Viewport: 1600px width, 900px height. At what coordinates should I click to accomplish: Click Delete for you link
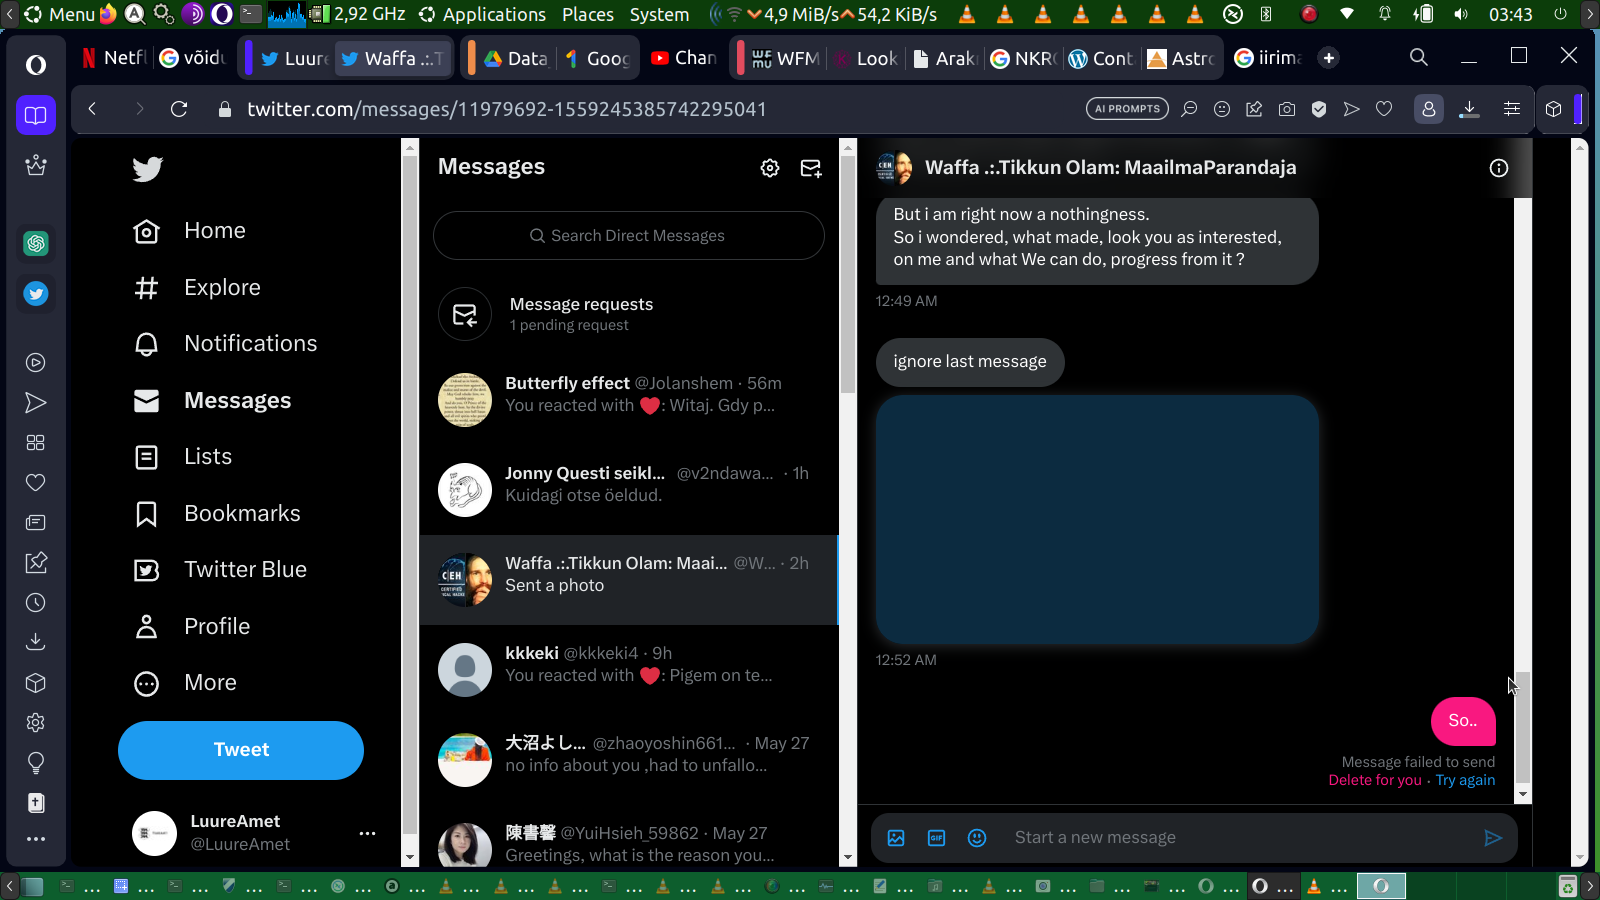(1375, 780)
